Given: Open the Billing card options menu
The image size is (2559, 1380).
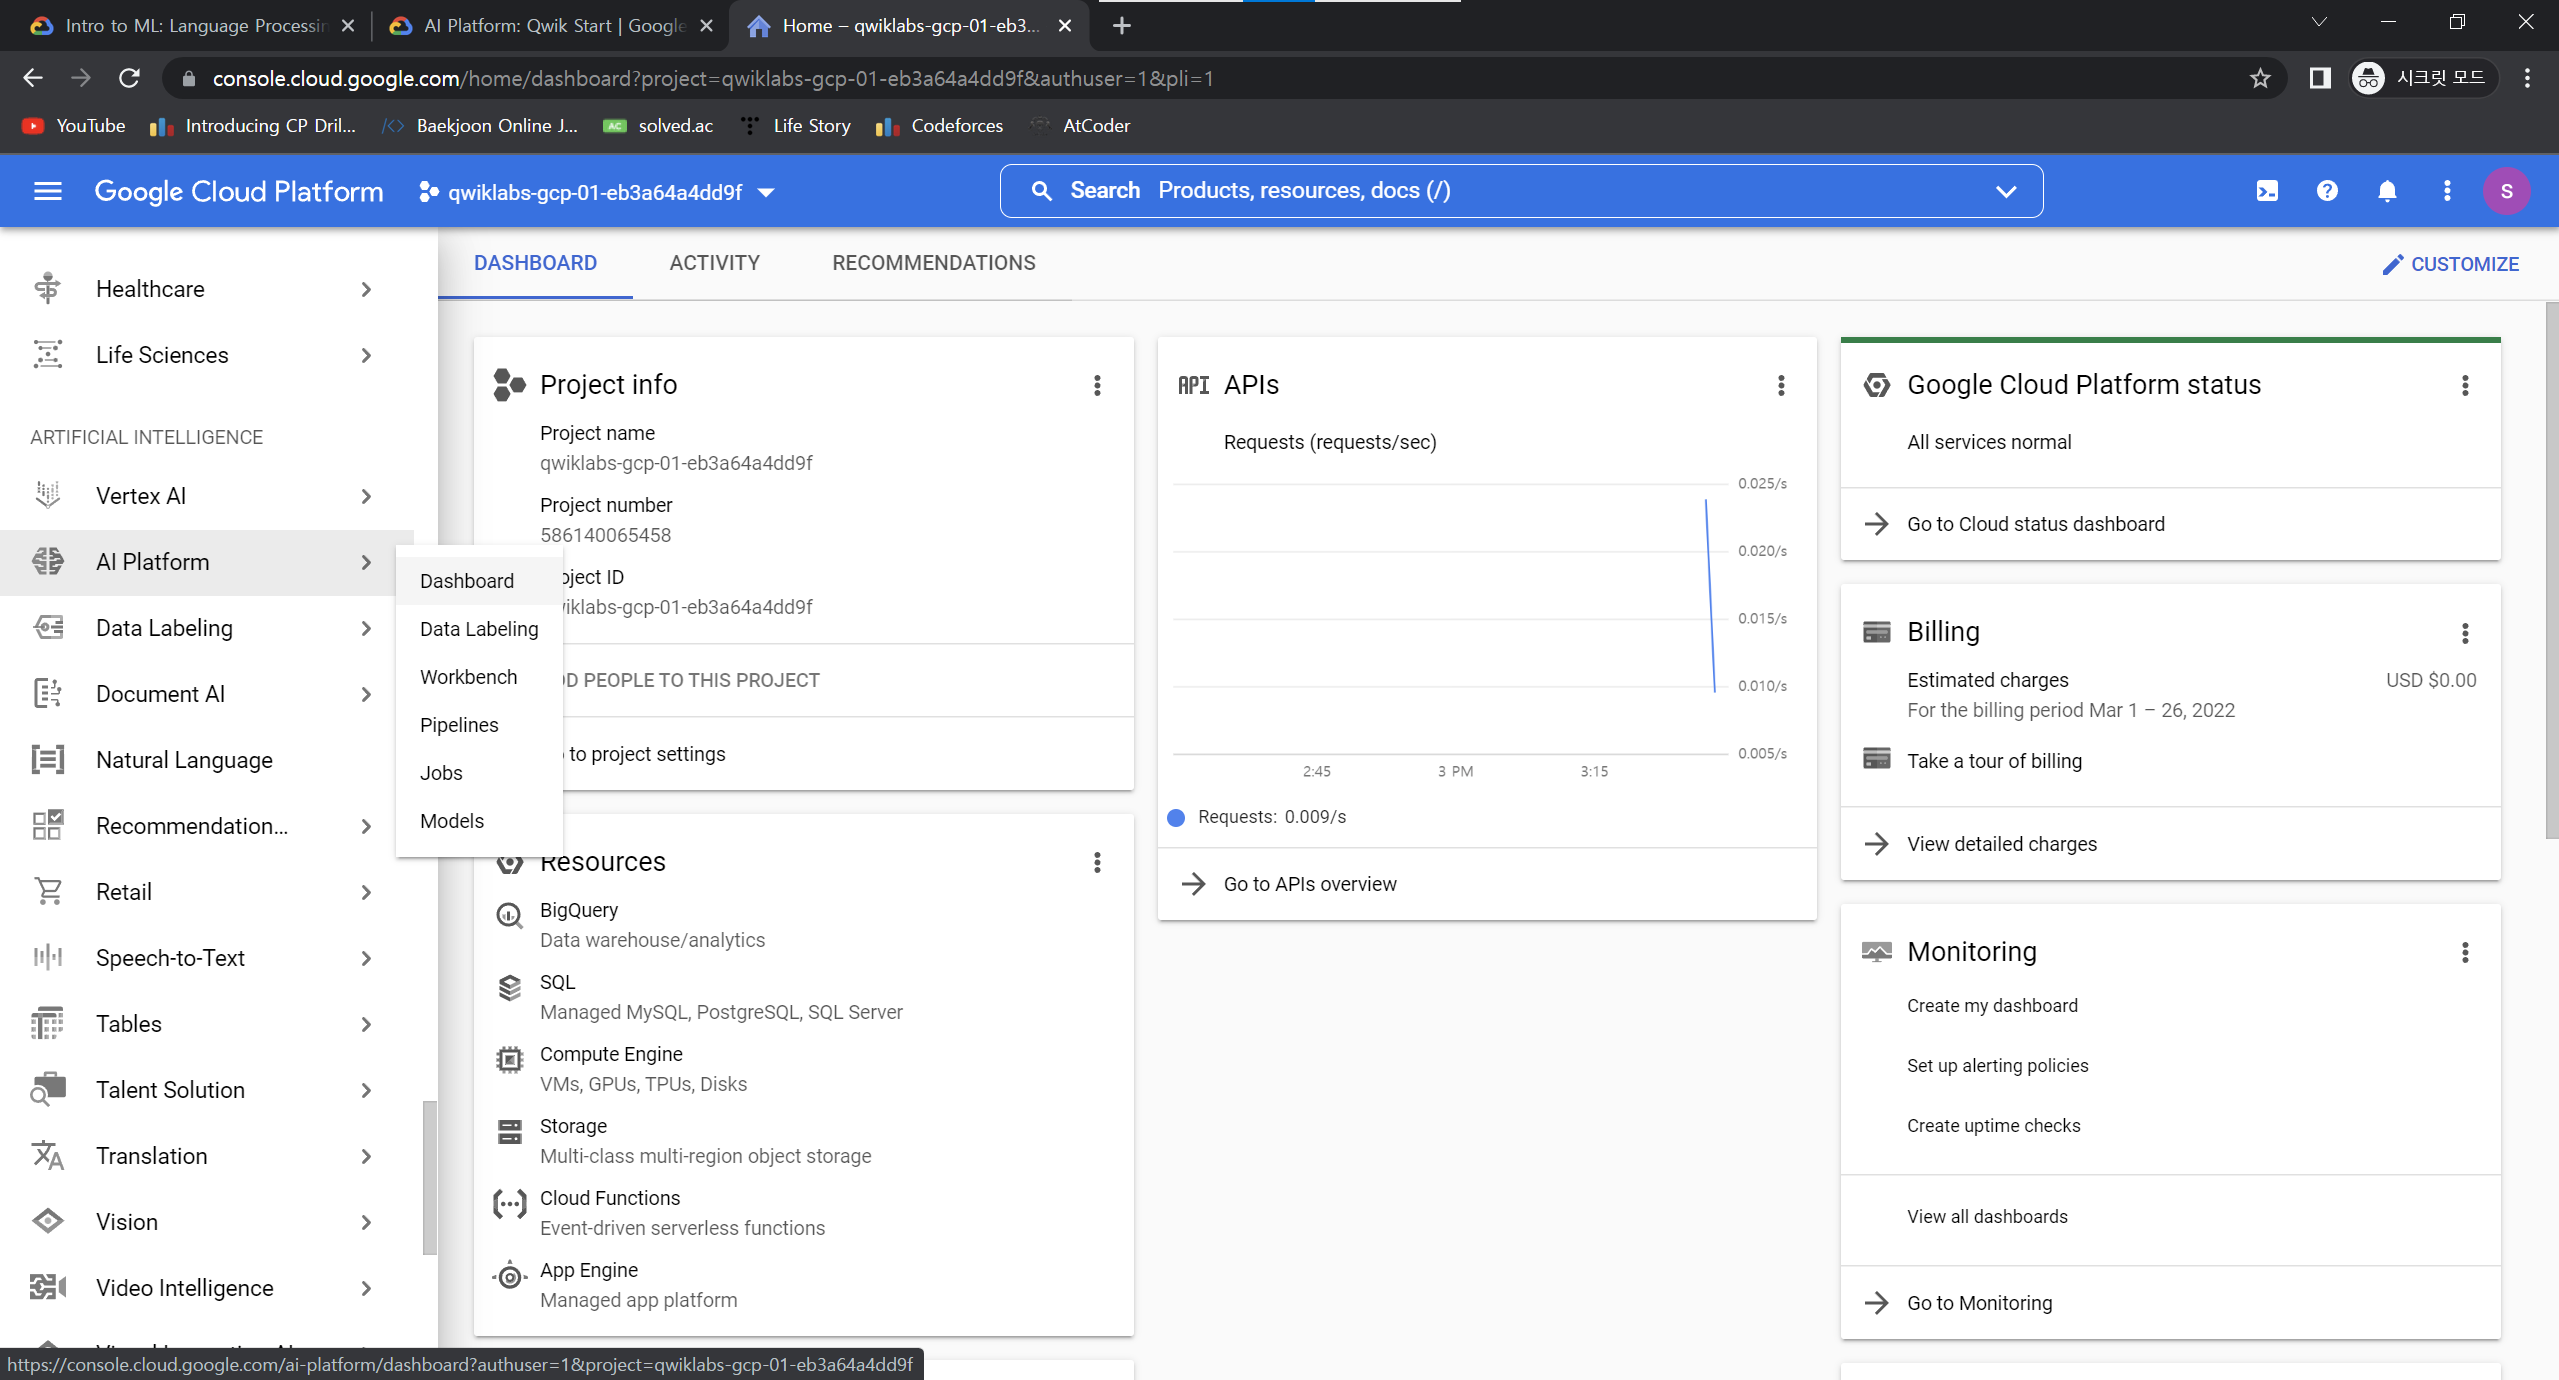Looking at the screenshot, I should tap(2465, 632).
